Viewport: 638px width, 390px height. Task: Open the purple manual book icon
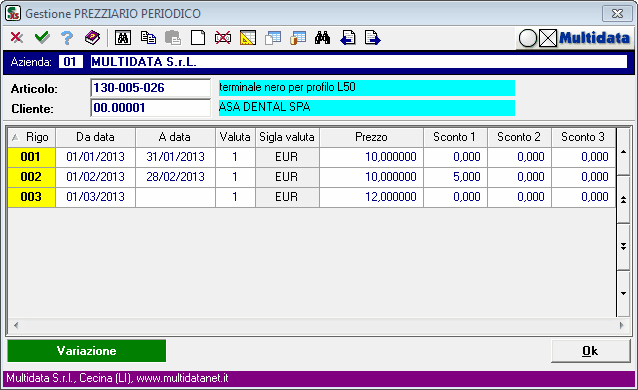92,38
